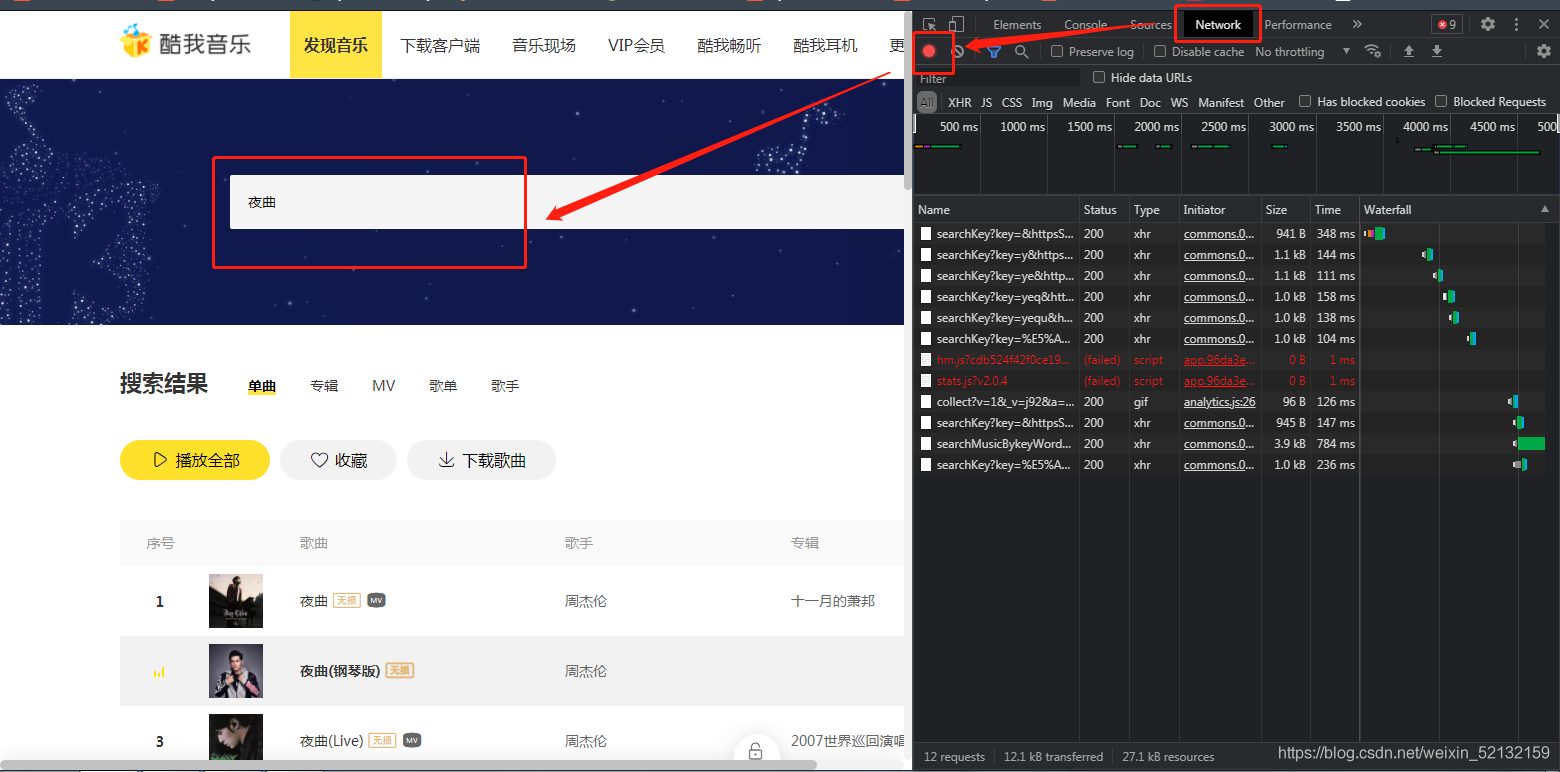Viewport: 1560px width, 772px height.
Task: Open VIP会员 nav item
Action: (x=636, y=45)
